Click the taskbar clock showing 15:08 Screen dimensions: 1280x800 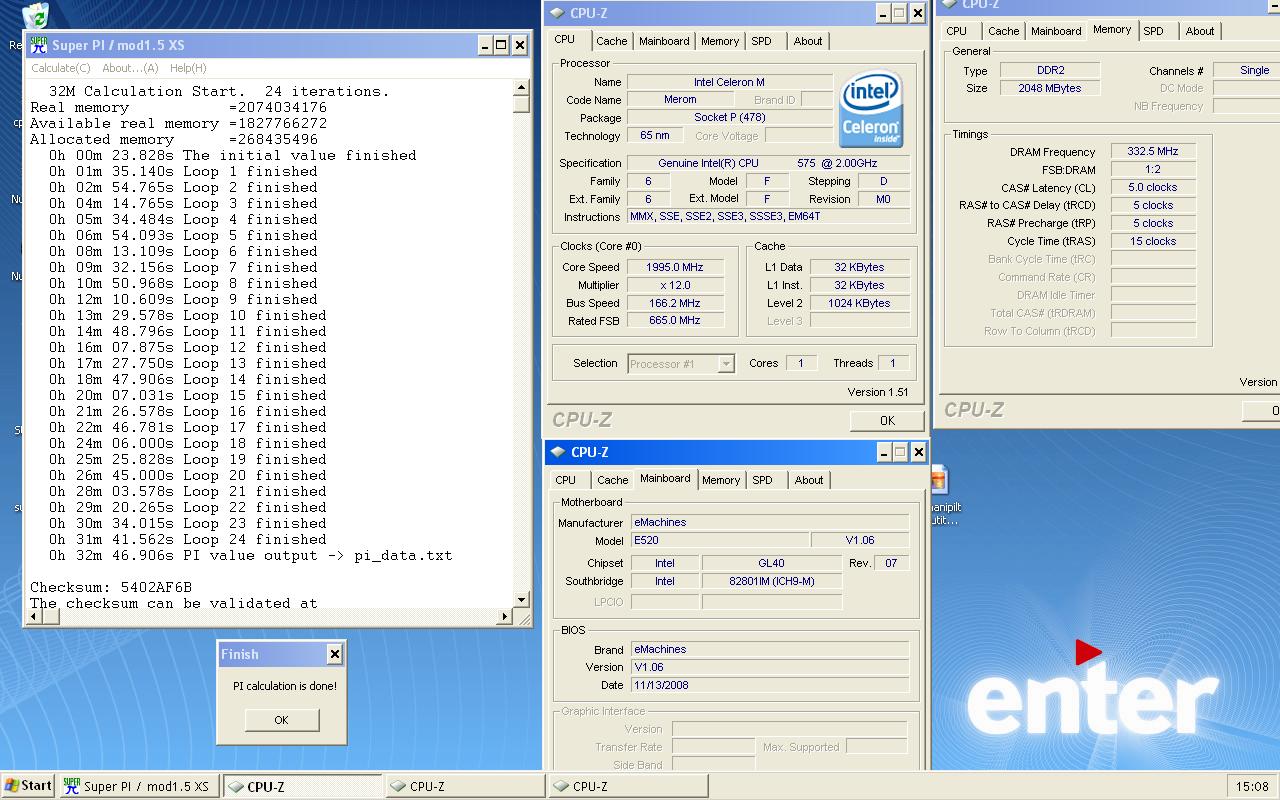coord(1251,786)
